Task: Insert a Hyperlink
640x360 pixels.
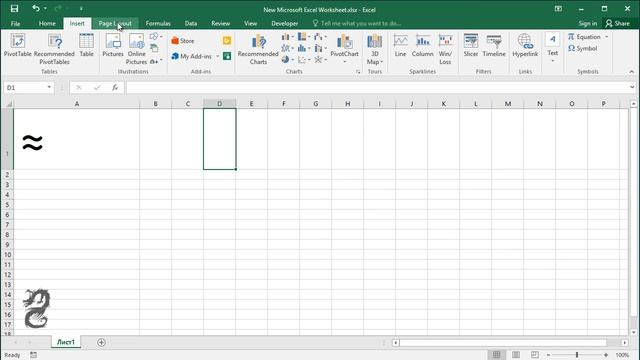Action: 525,45
